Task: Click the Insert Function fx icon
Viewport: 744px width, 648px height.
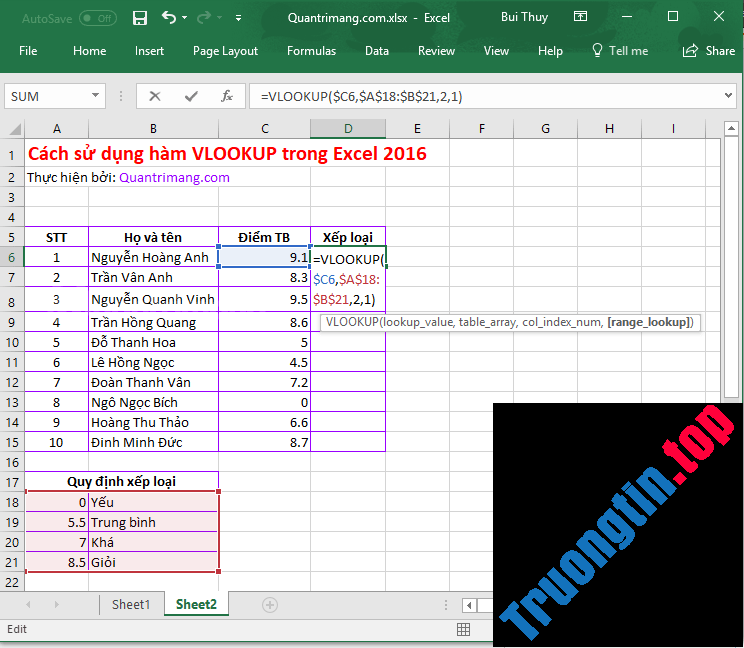Action: [x=227, y=96]
